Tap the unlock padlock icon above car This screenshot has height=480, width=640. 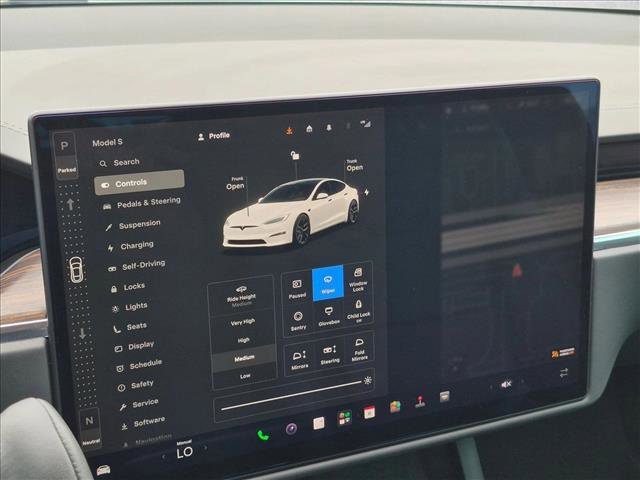tap(295, 155)
